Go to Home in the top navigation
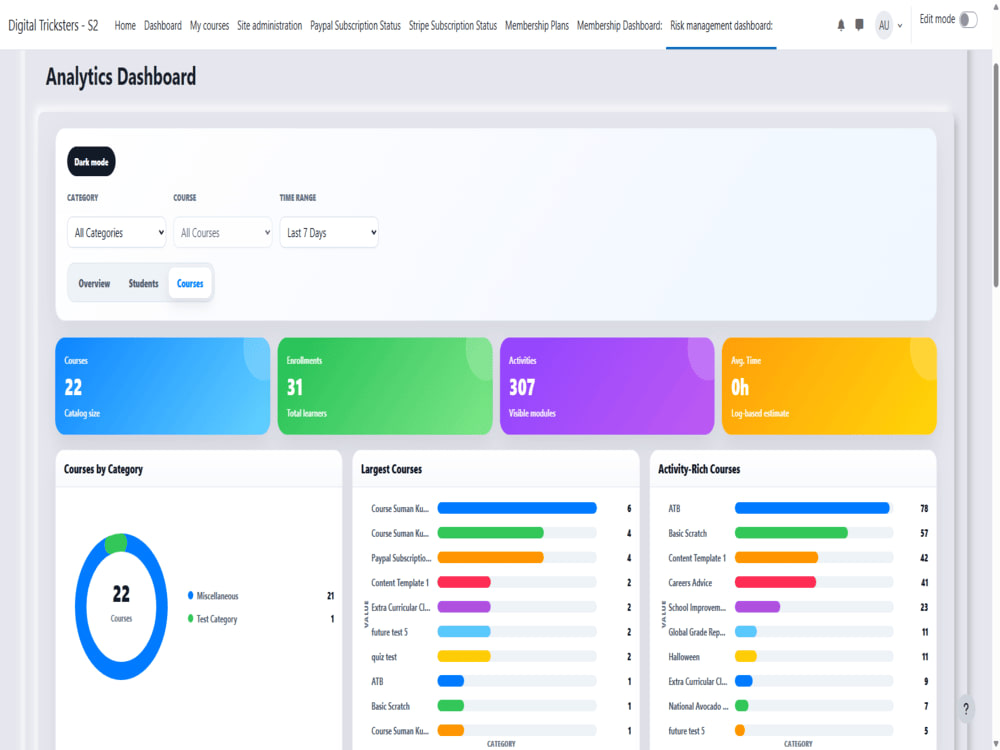 [125, 26]
